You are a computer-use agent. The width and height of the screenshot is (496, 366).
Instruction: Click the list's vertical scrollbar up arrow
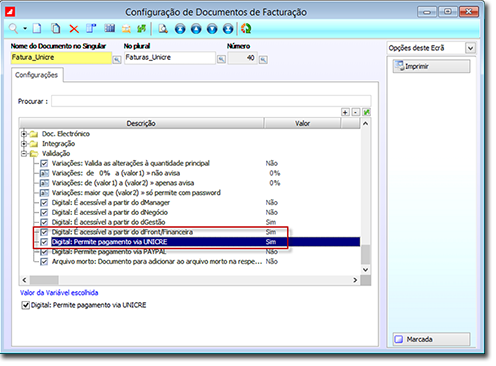coord(366,124)
